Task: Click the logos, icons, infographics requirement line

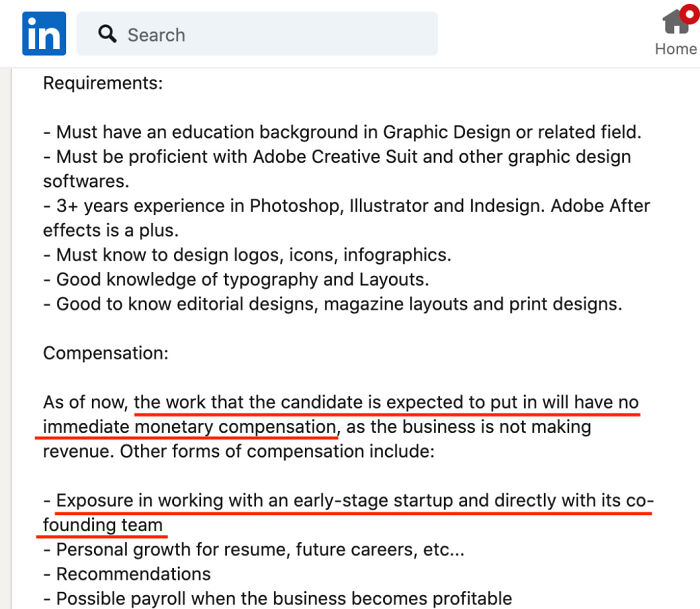Action: tap(247, 255)
